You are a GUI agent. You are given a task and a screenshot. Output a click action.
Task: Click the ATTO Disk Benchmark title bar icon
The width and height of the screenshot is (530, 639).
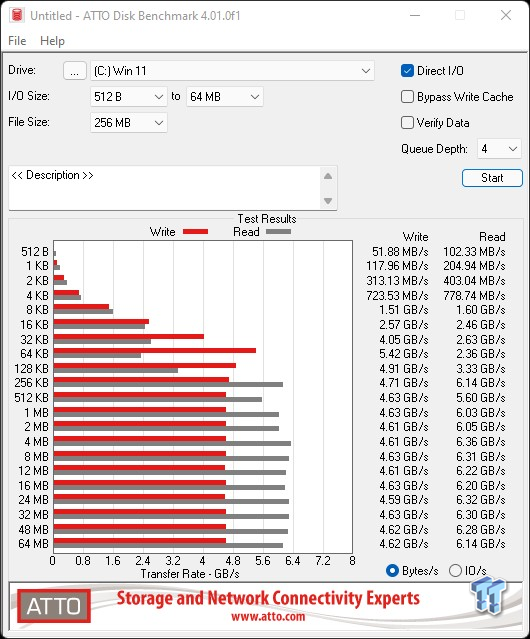[x=17, y=15]
